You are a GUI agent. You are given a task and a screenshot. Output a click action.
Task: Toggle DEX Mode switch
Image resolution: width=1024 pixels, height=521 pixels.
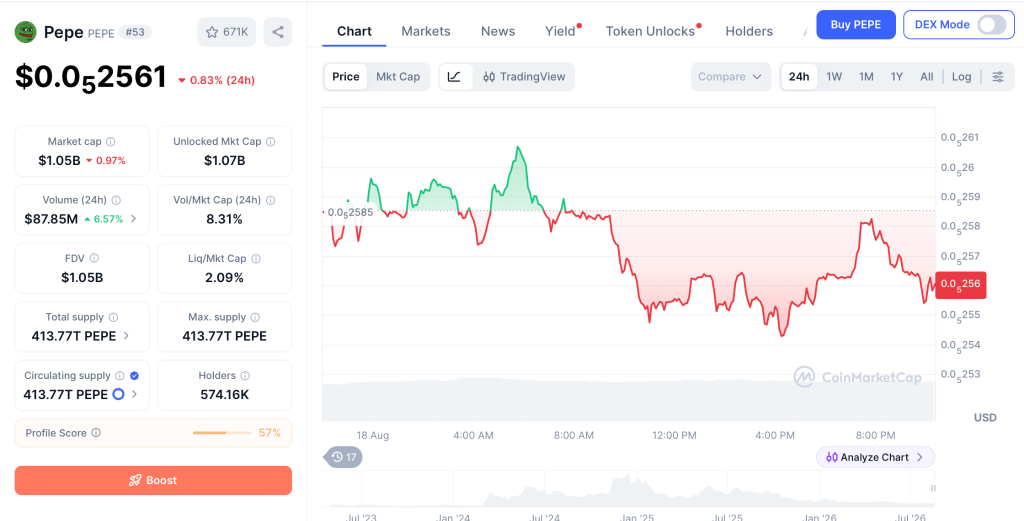tap(992, 25)
